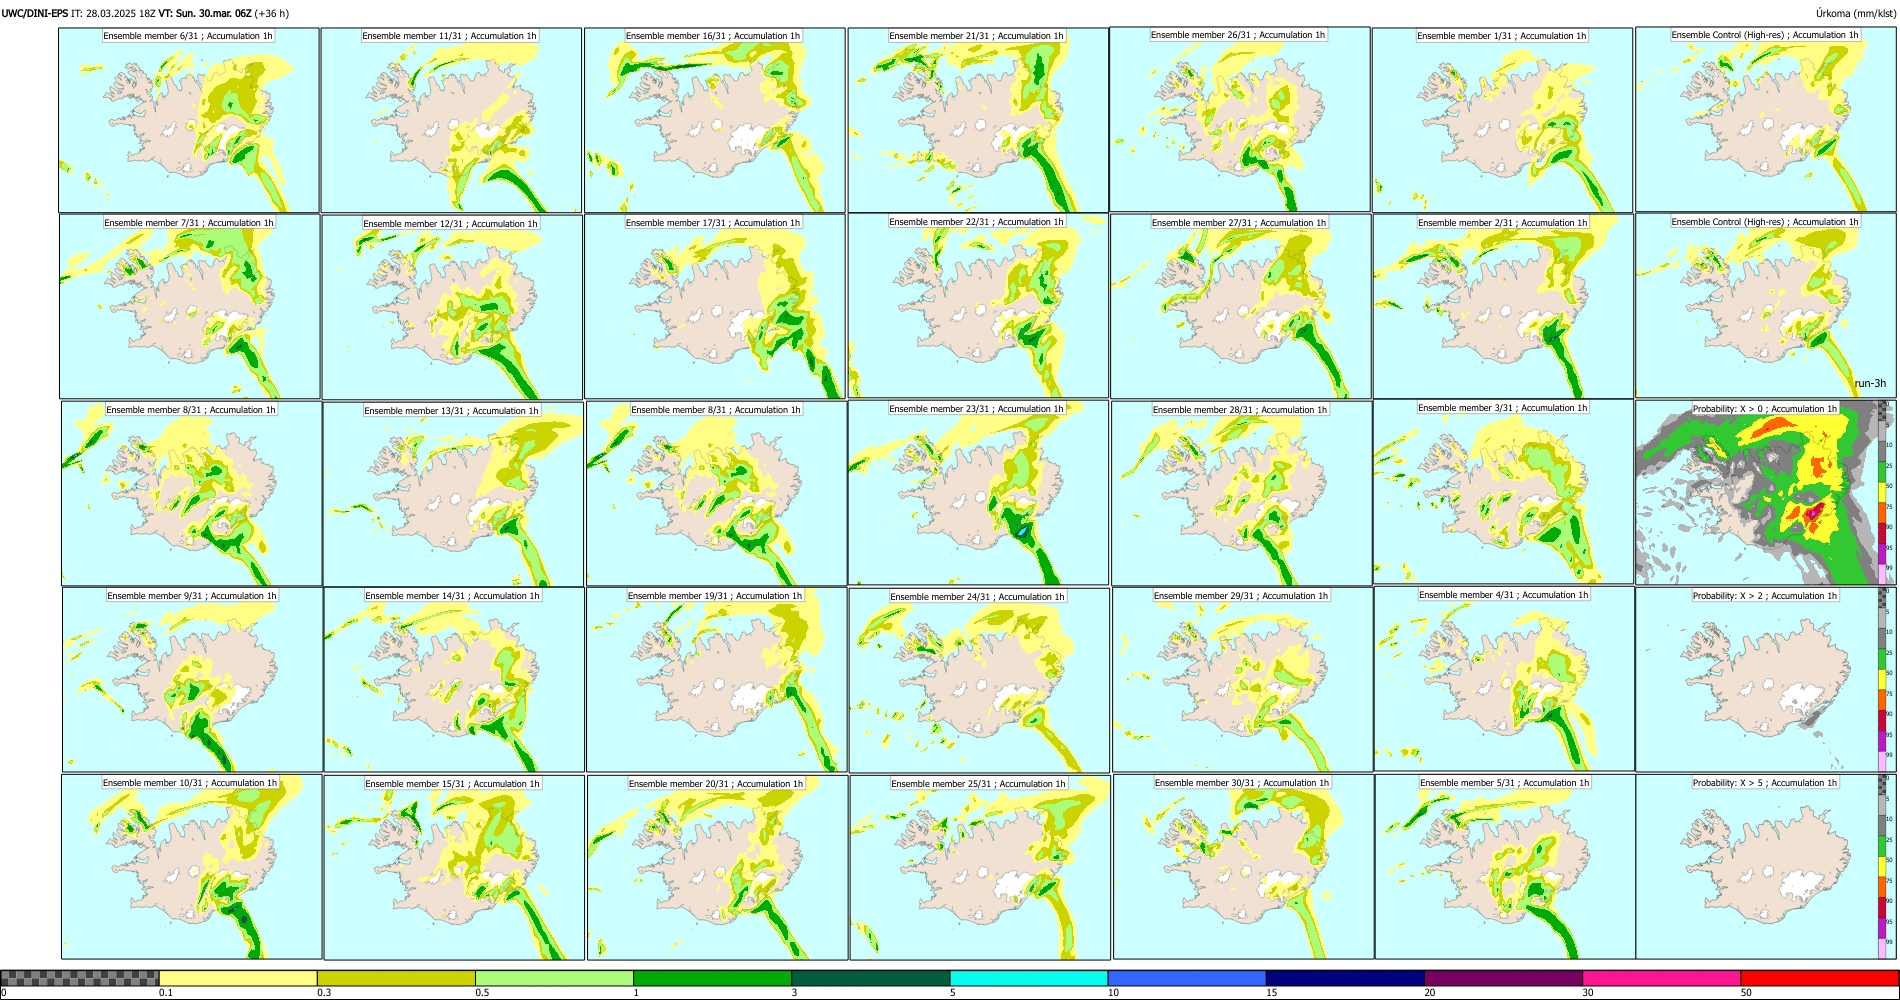Open the Probability X > 5 map panel
The width and height of the screenshot is (1900, 1000).
pos(1766,867)
